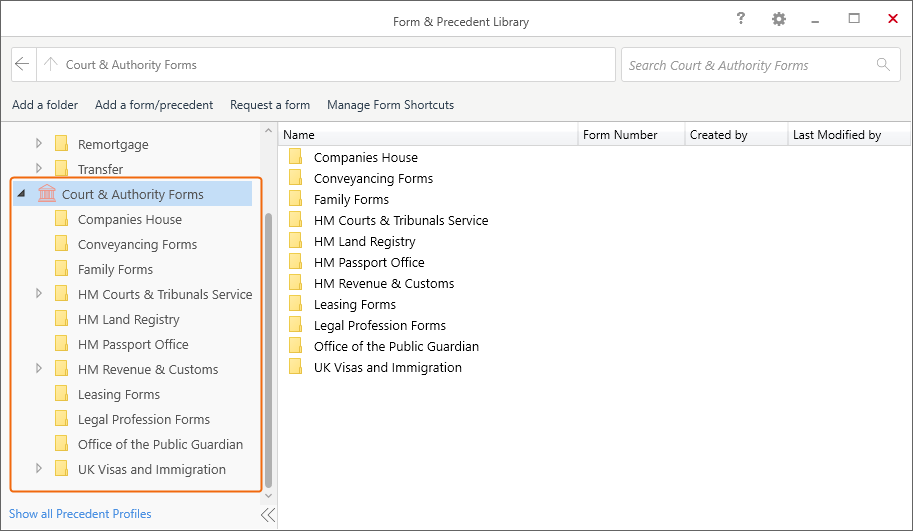
Task: Click Show all Precedent Profiles link
Action: pyautogui.click(x=80, y=514)
